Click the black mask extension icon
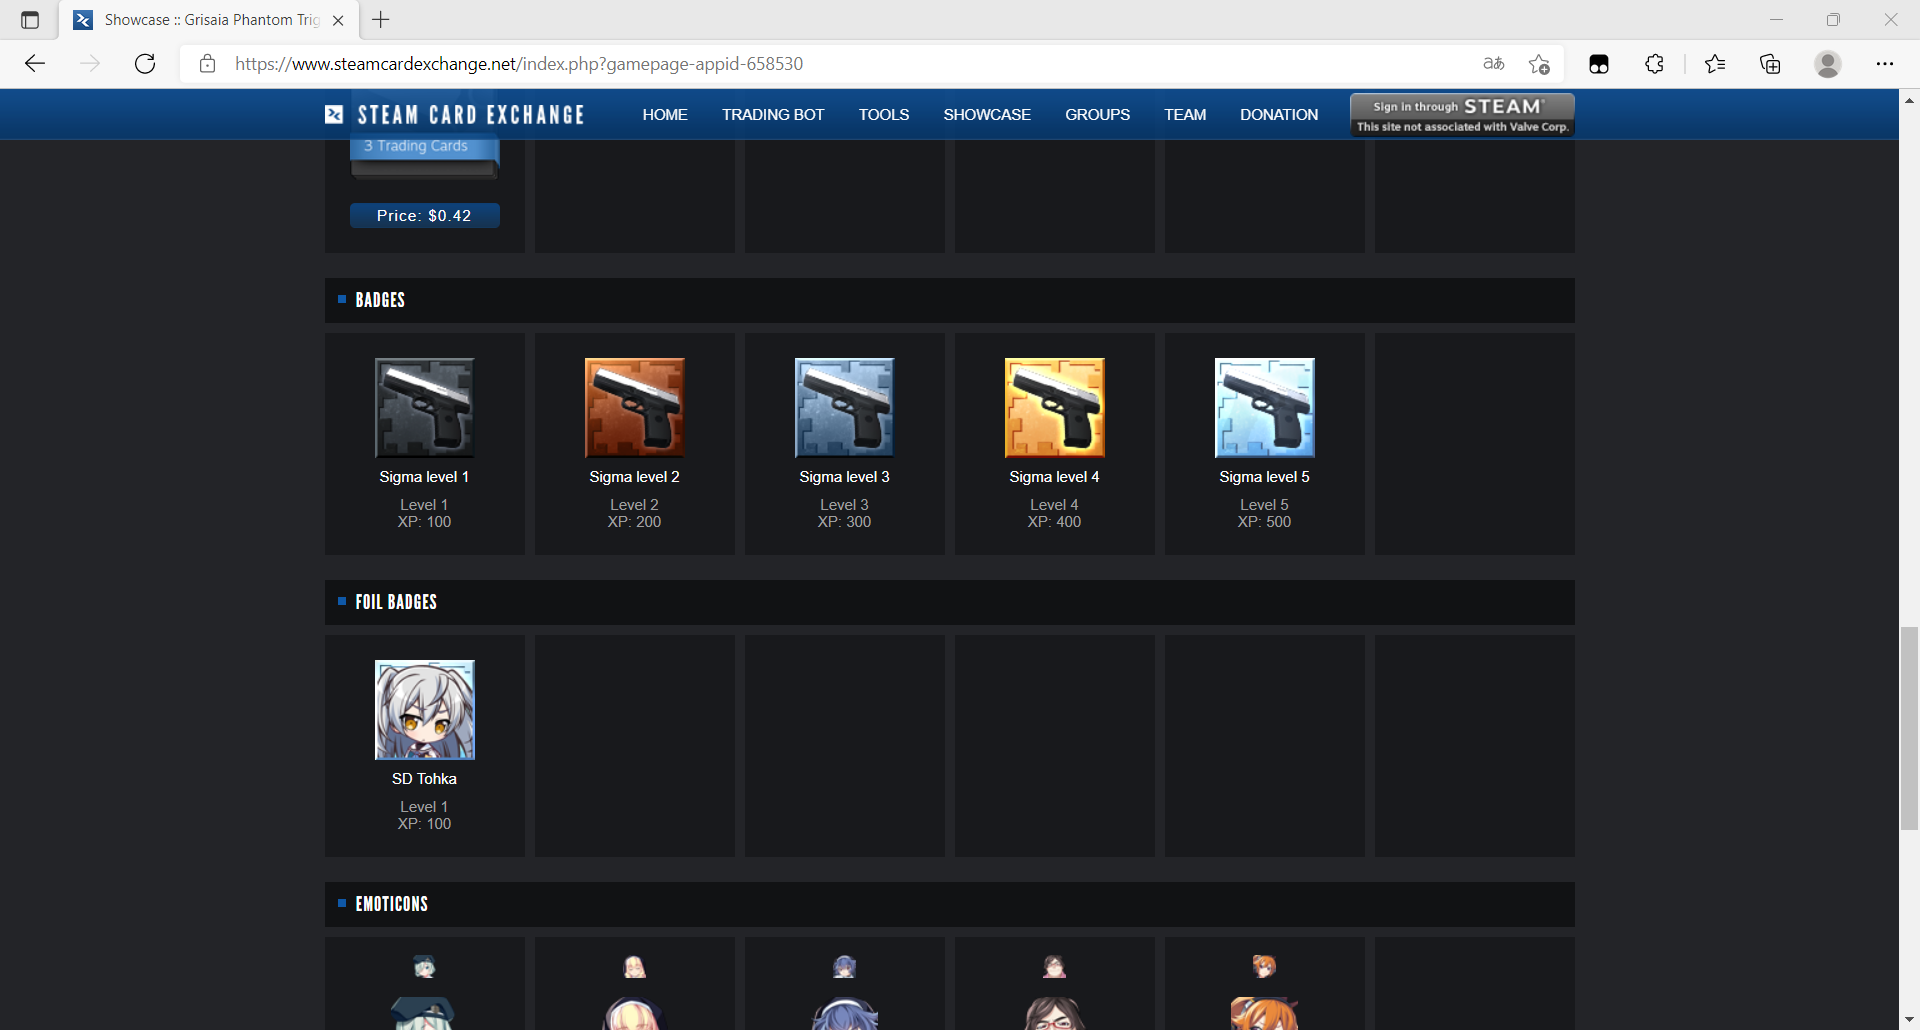The height and width of the screenshot is (1030, 1920). pos(1599,64)
